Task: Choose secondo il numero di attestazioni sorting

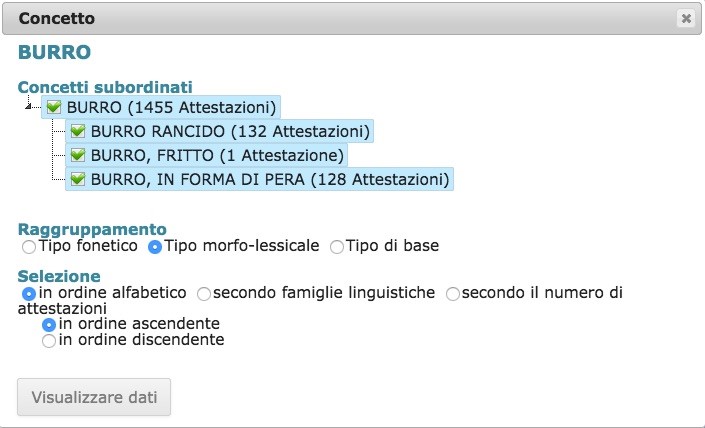Action: 453,294
